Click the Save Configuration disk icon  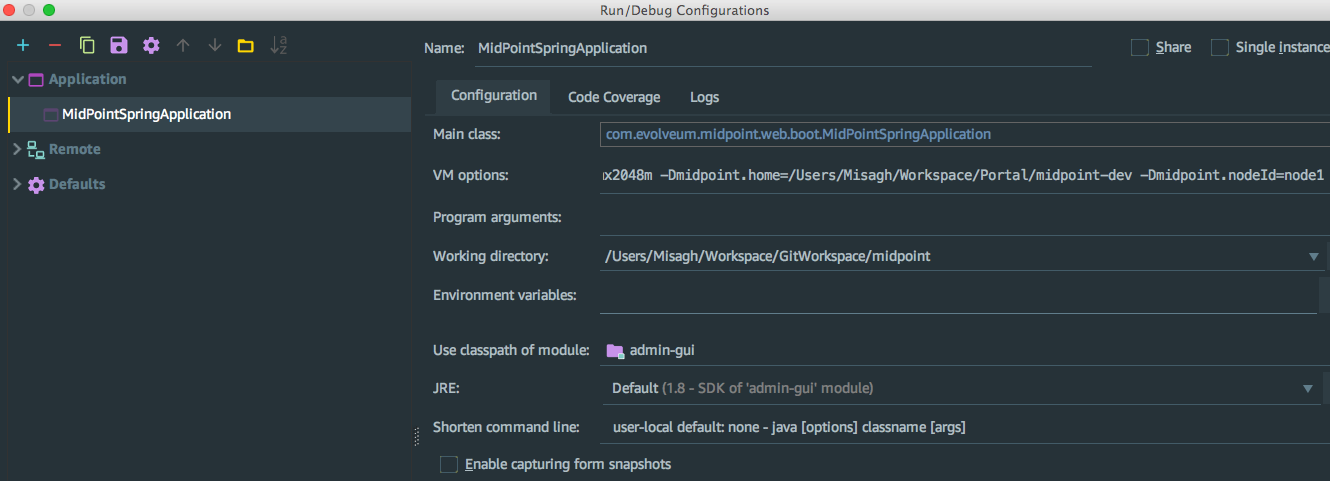119,45
